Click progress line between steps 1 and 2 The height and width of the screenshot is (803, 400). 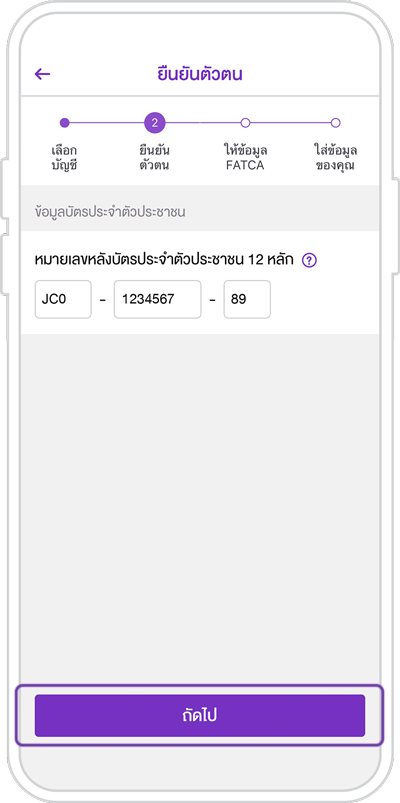107,123
